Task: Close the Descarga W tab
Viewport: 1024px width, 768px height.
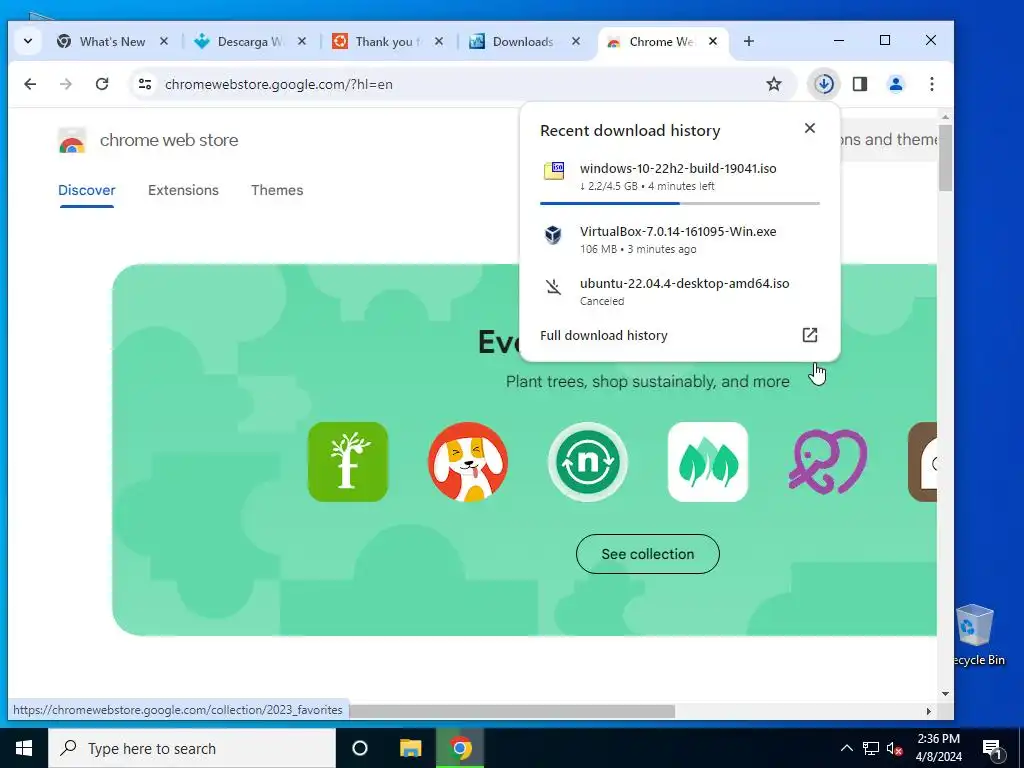Action: [302, 41]
